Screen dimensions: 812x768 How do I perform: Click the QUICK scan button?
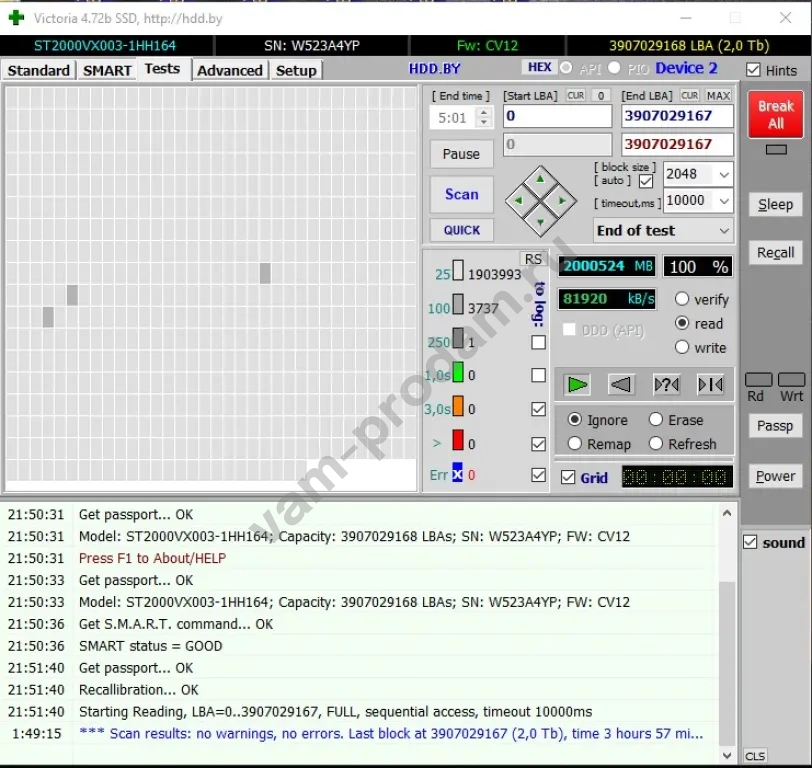(x=461, y=230)
